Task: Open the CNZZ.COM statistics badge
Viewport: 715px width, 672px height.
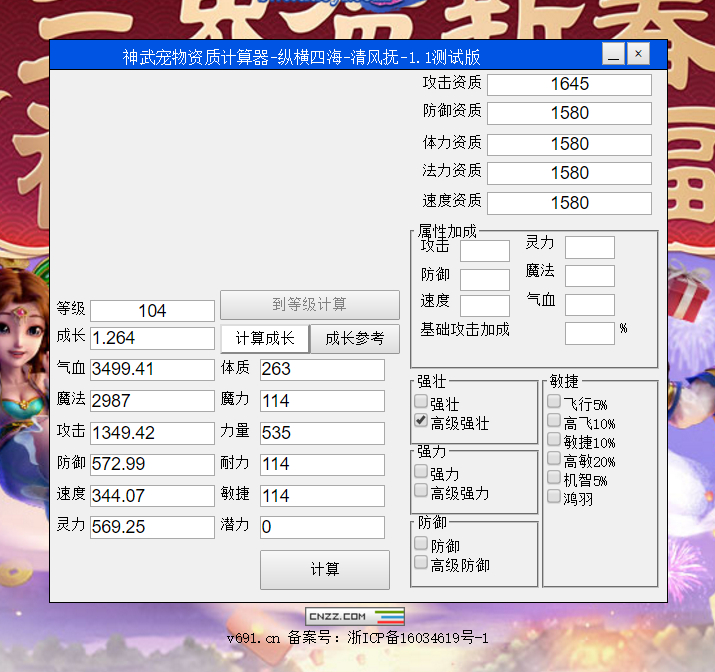Action: pyautogui.click(x=355, y=616)
